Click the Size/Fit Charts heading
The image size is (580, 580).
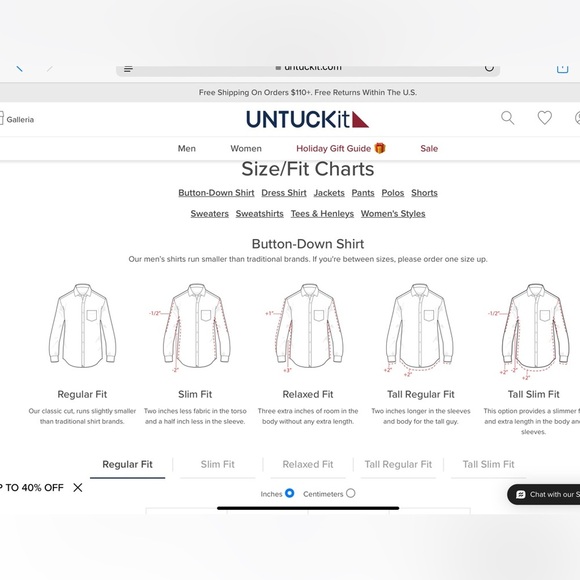point(307,169)
